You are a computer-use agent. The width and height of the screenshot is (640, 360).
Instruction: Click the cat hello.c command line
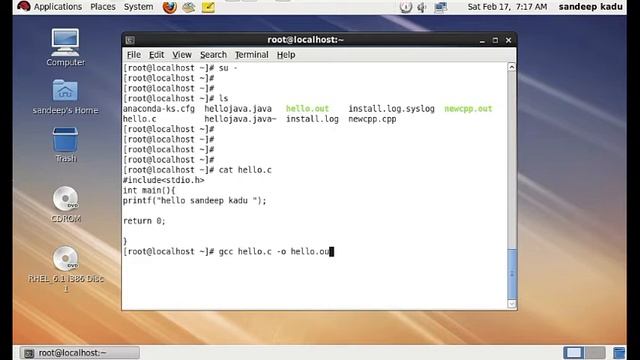[197, 170]
